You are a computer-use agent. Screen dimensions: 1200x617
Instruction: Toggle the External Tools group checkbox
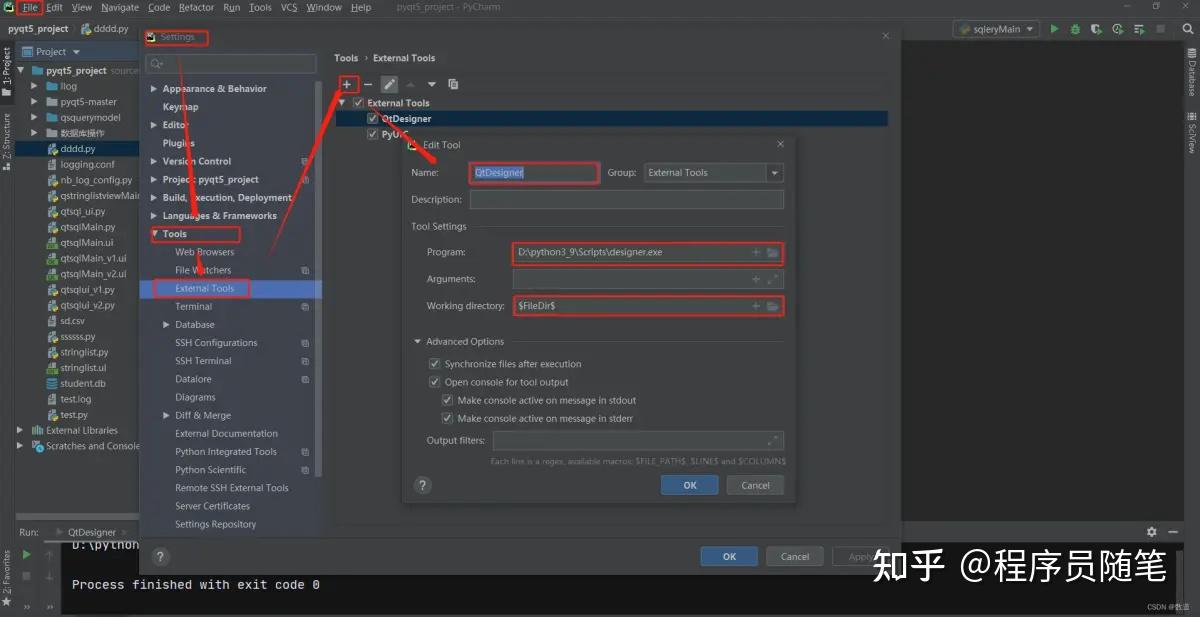[x=358, y=102]
